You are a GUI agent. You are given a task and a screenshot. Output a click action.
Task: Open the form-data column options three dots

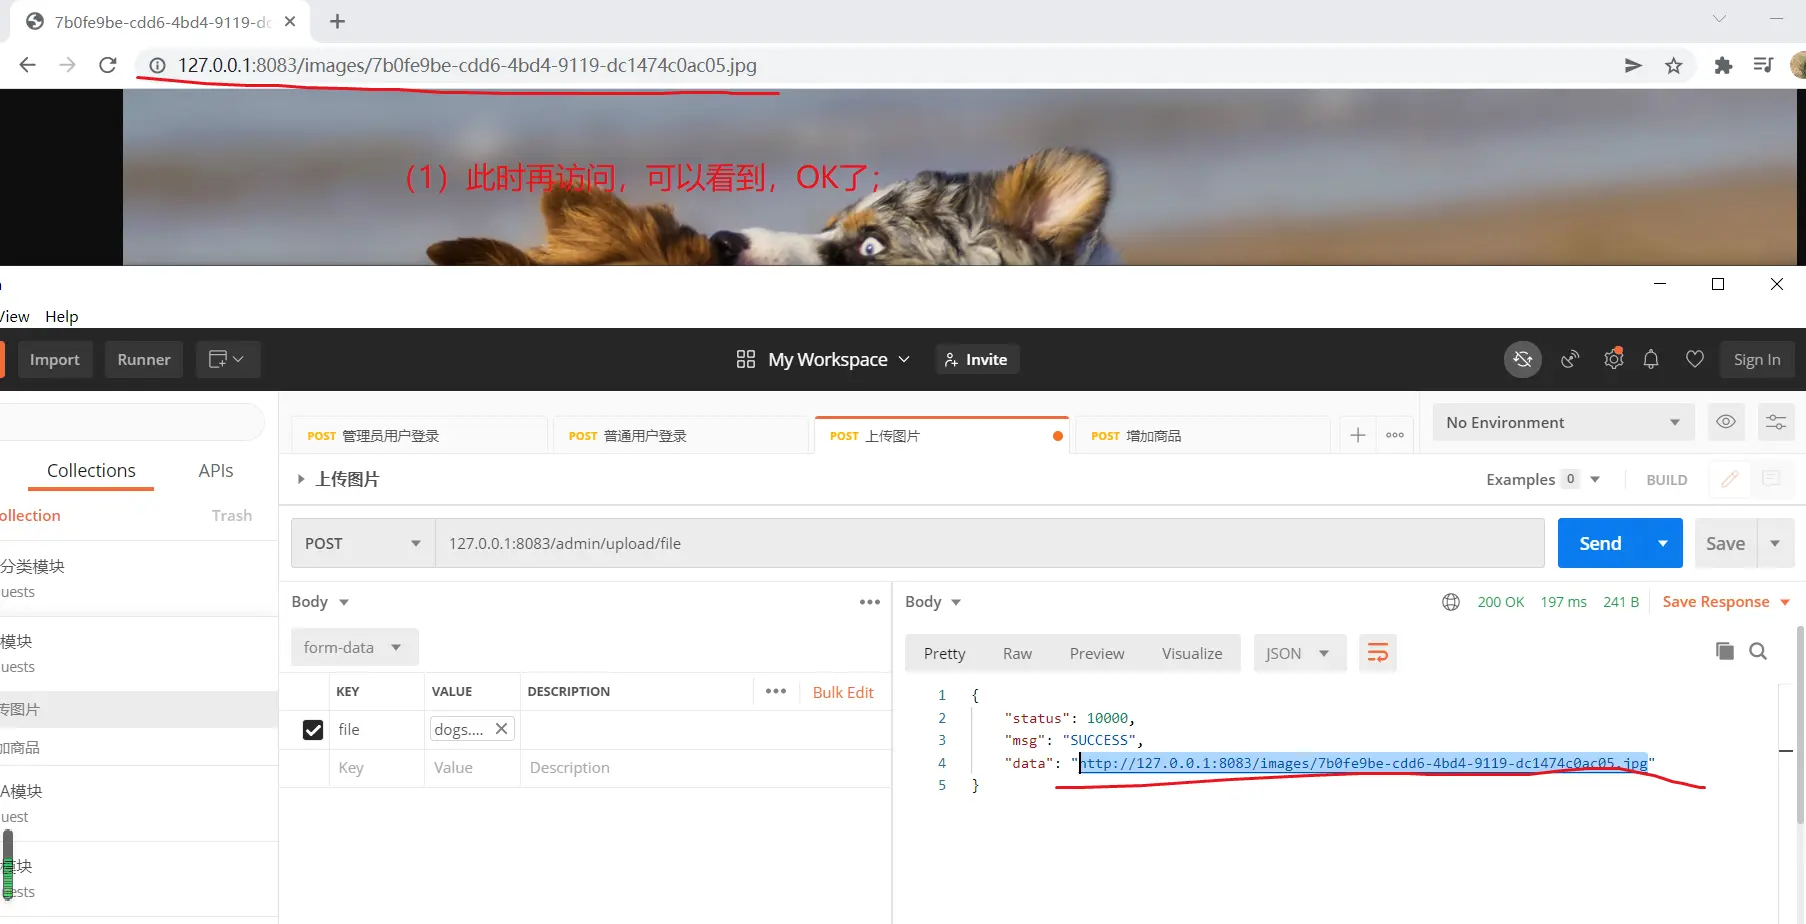point(776,691)
